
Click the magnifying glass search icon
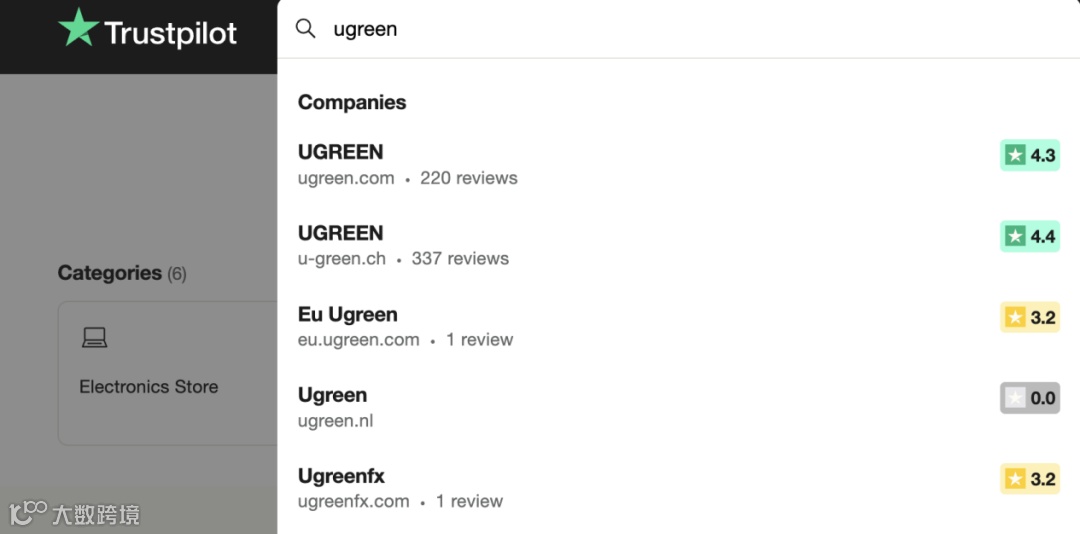[305, 29]
